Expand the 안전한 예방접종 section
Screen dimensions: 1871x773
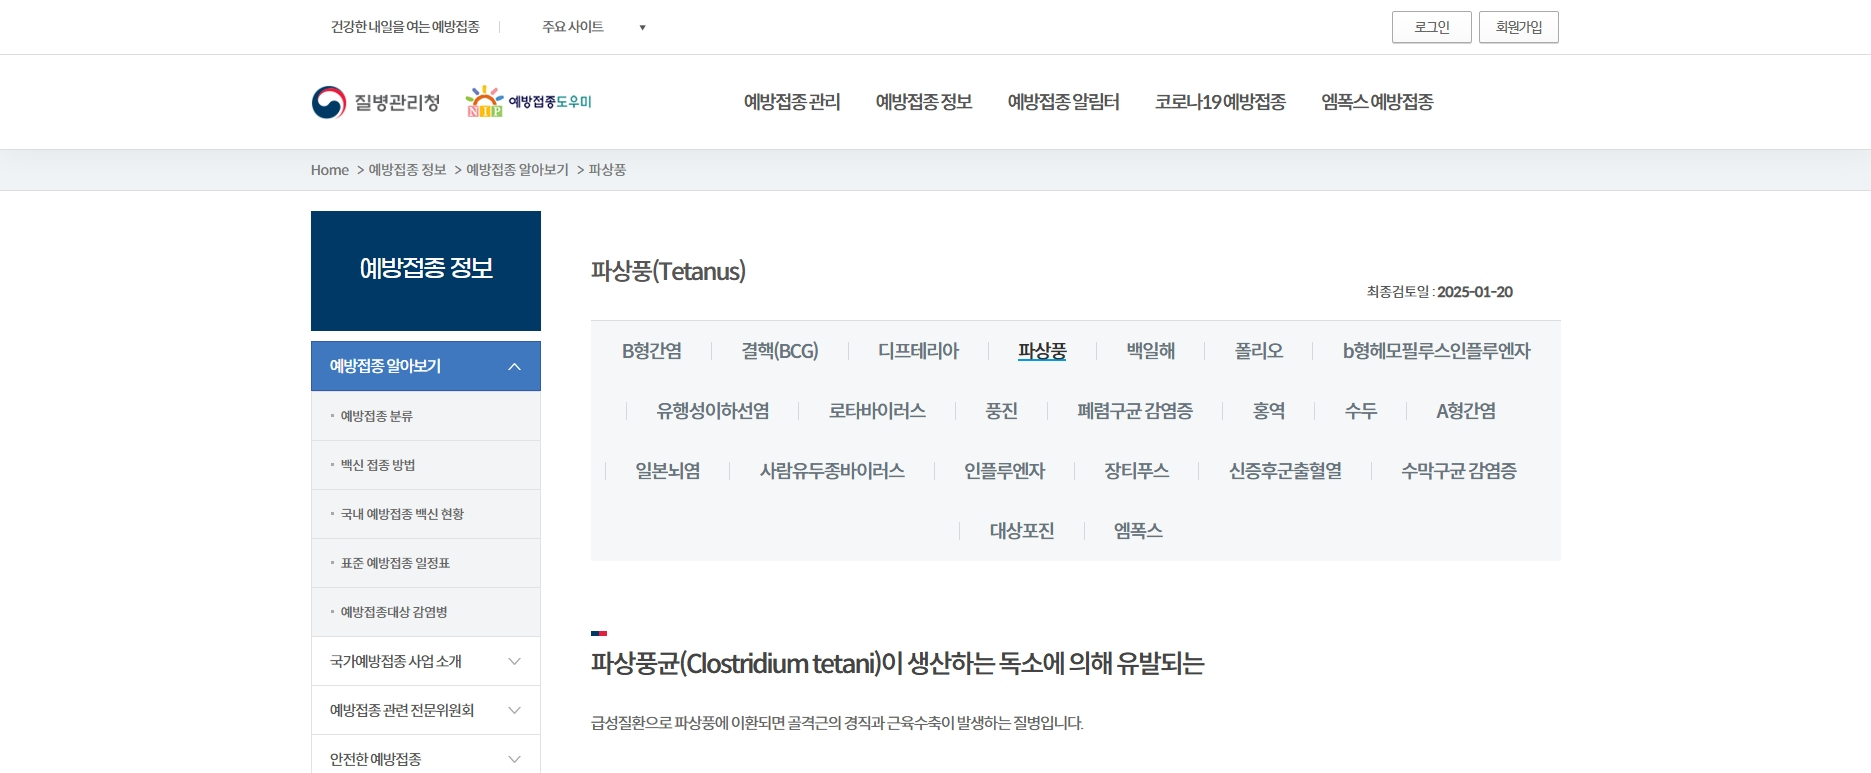pos(426,759)
